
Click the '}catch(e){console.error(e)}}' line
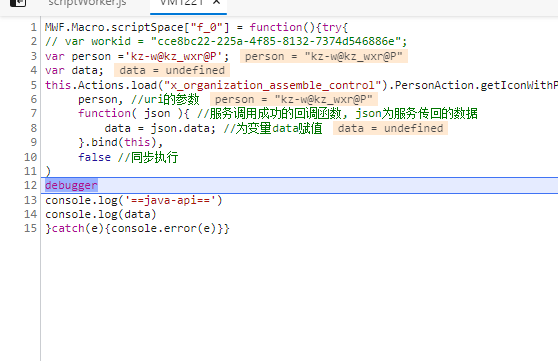click(137, 228)
